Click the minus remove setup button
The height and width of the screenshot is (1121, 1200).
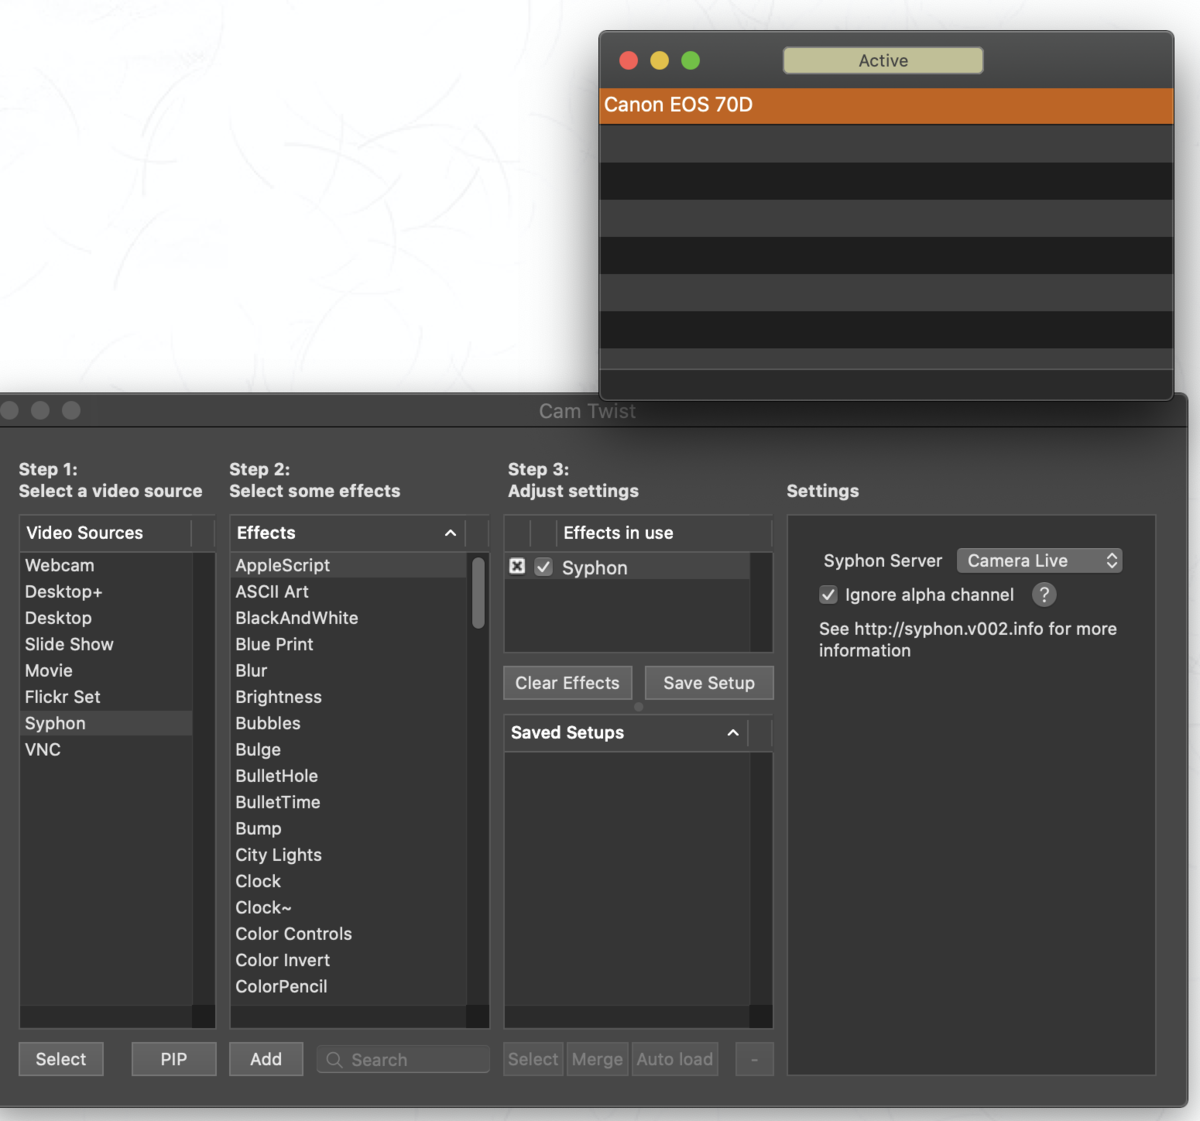coord(754,1059)
